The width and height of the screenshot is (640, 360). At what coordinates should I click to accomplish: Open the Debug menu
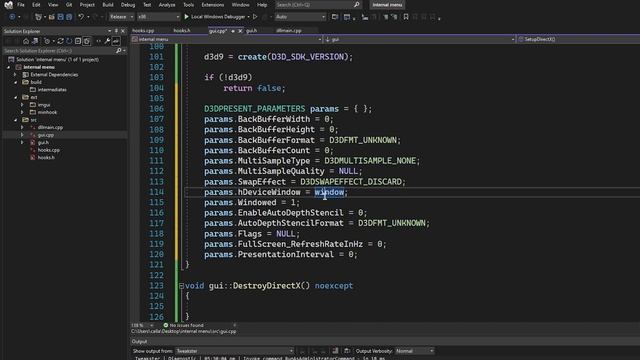tap(128, 5)
